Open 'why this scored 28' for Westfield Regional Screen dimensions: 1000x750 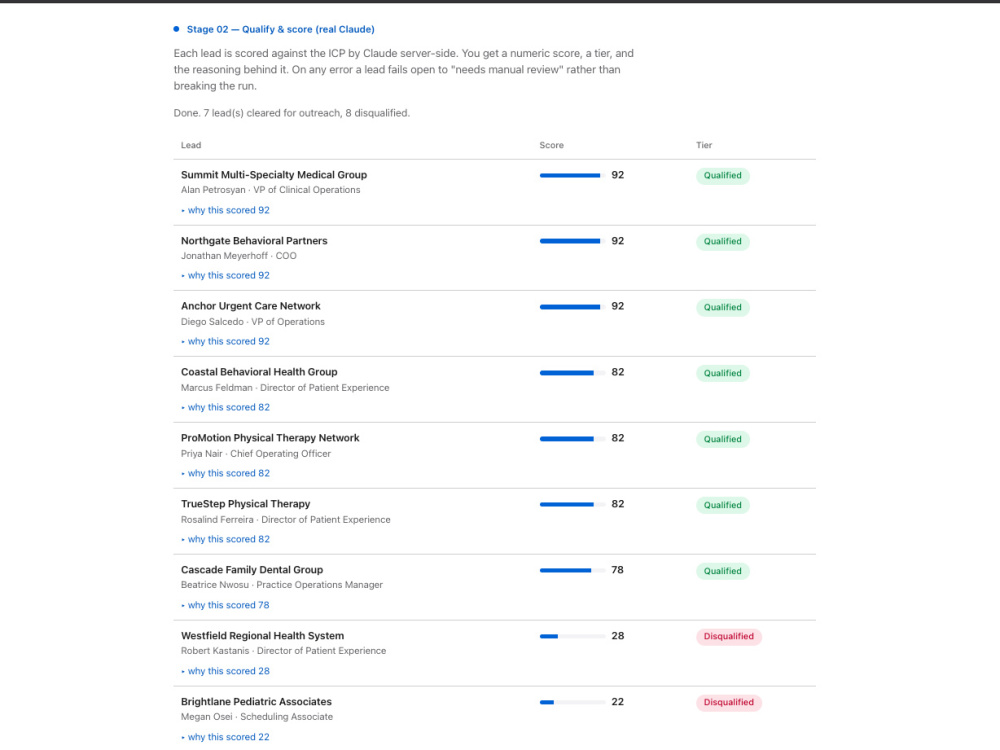(225, 671)
